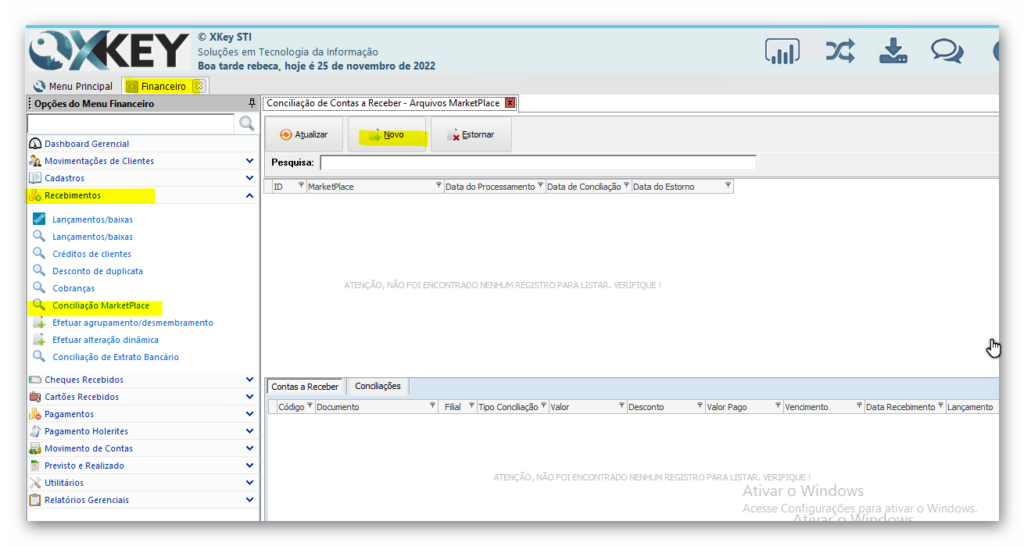Click the Pagamentos icon
Screen dimensions: 1024x546
pos(35,414)
